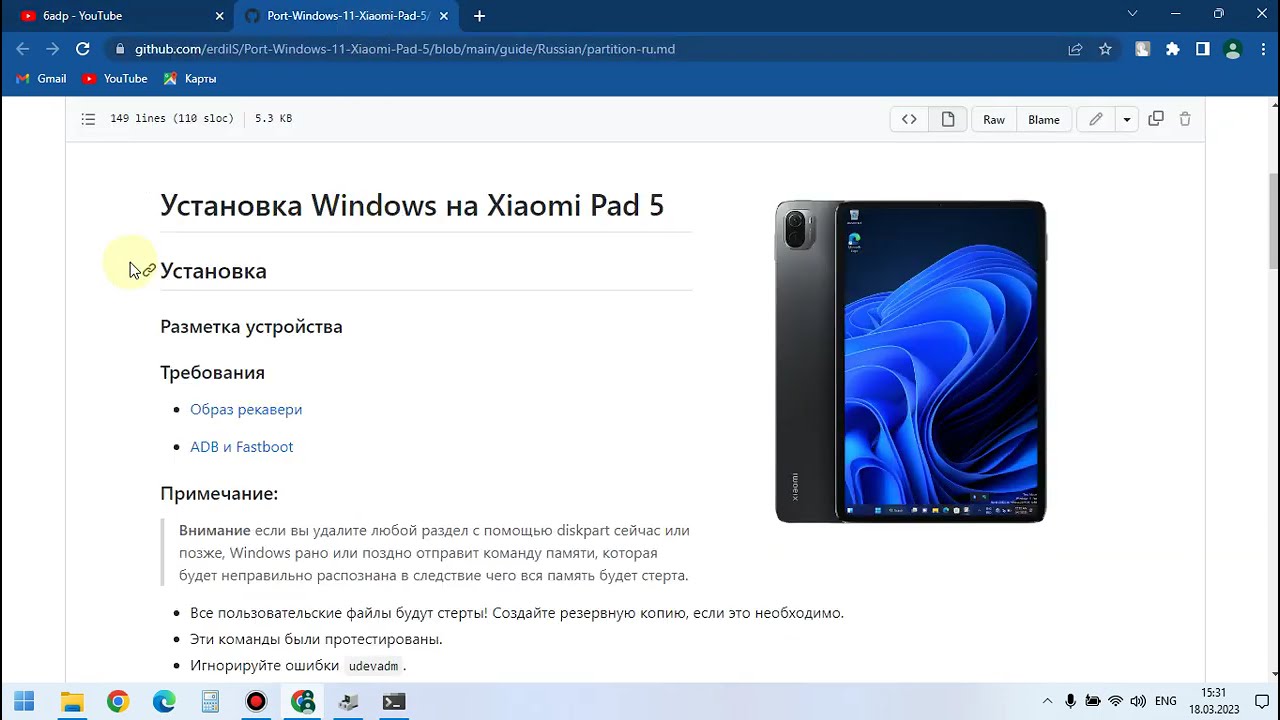Delete this file using trash icon

[1185, 118]
